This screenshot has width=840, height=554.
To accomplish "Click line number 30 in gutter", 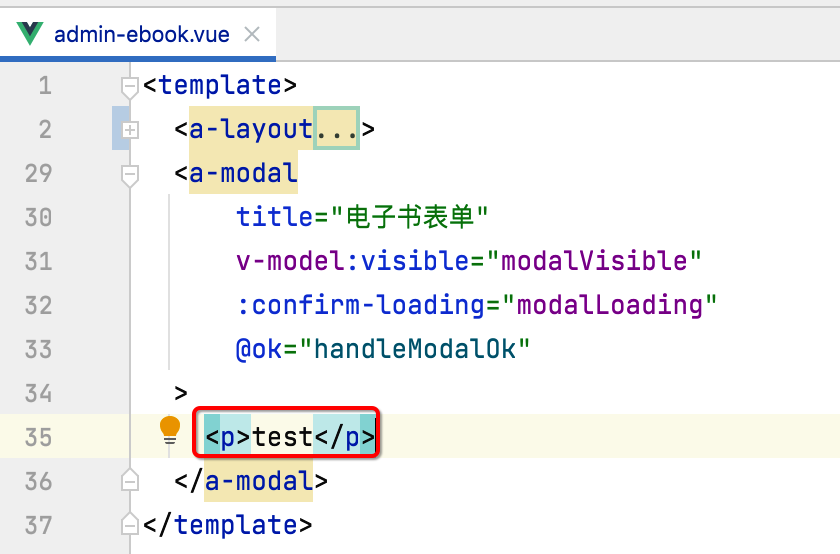I will 39,218.
